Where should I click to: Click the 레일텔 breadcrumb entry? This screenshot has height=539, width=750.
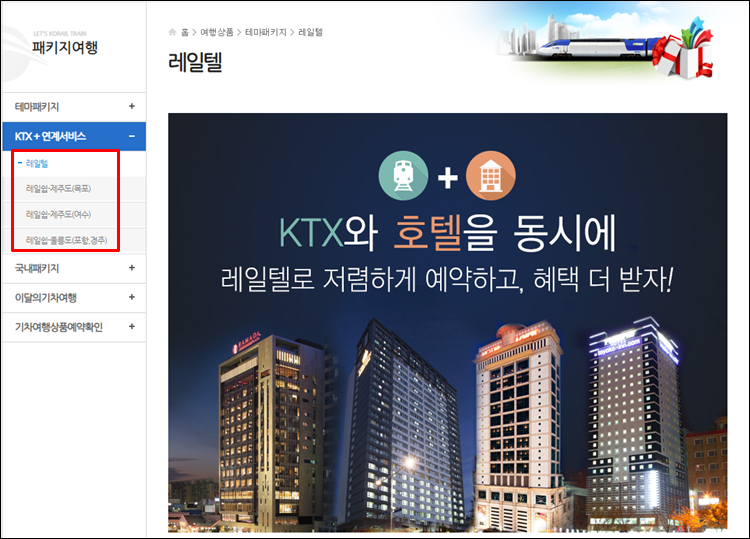tap(310, 32)
